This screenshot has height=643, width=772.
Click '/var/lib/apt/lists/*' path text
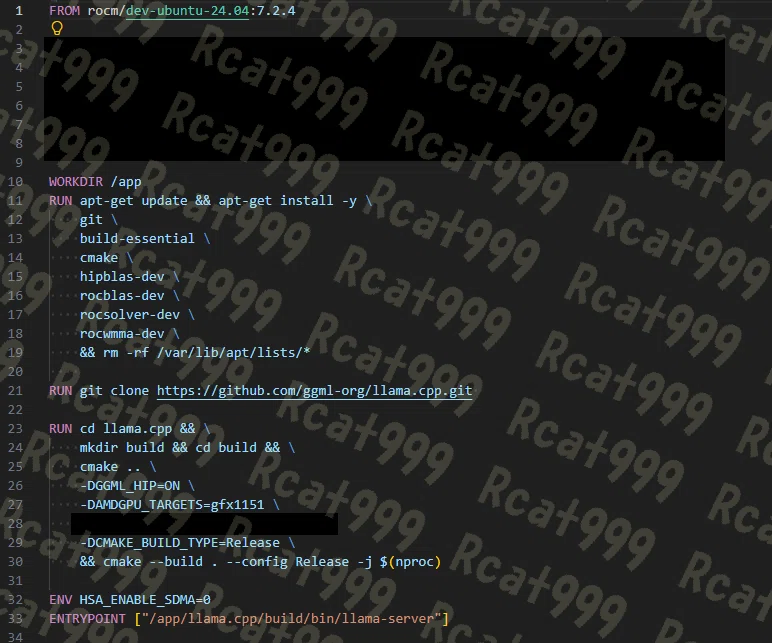pos(233,353)
